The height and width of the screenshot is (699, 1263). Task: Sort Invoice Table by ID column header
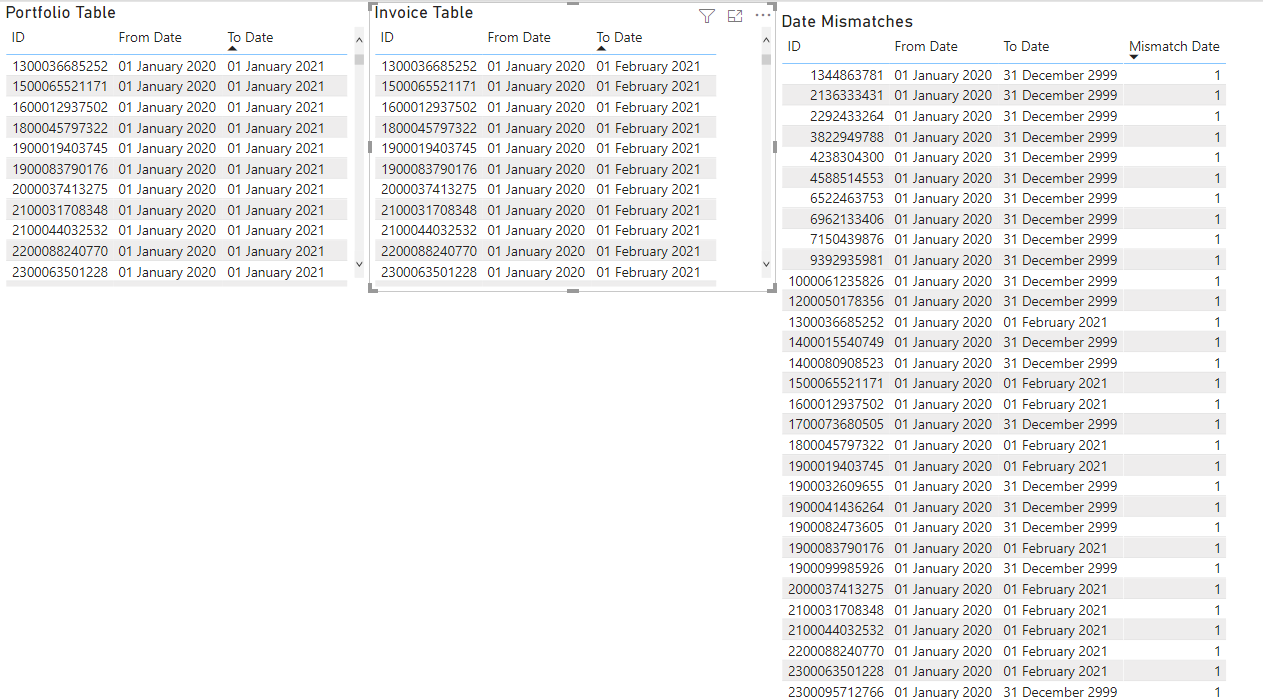point(387,38)
